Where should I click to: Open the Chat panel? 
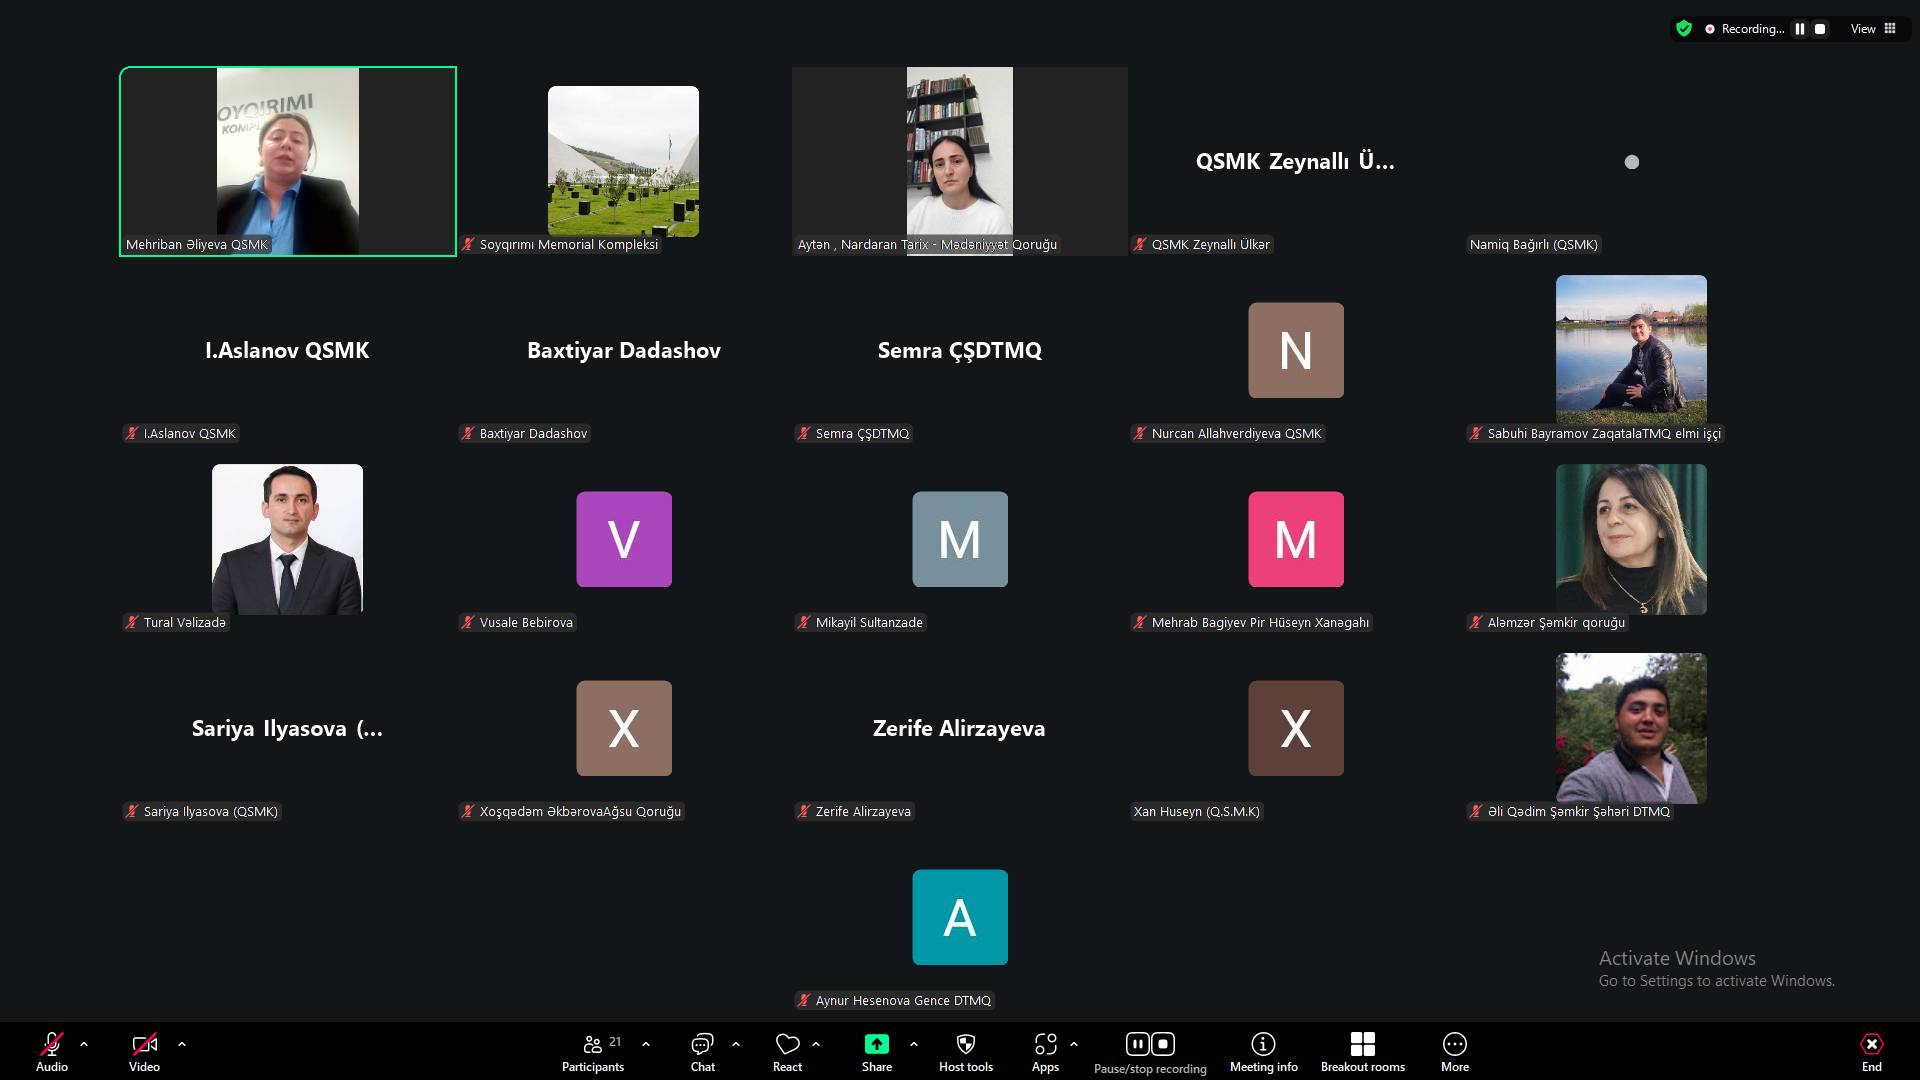pyautogui.click(x=702, y=1052)
